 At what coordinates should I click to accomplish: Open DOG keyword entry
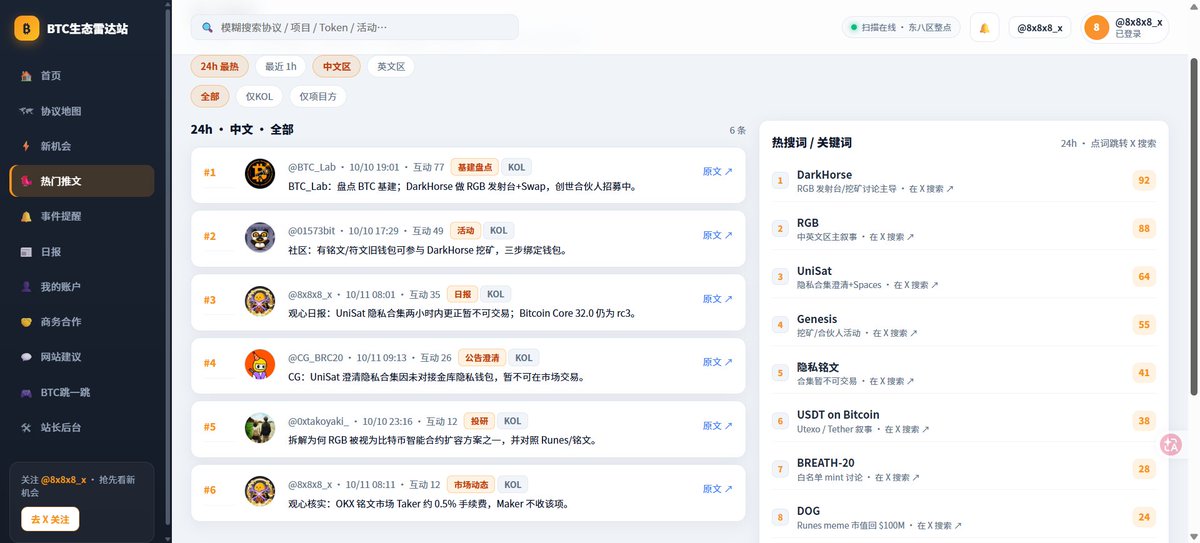pos(964,517)
